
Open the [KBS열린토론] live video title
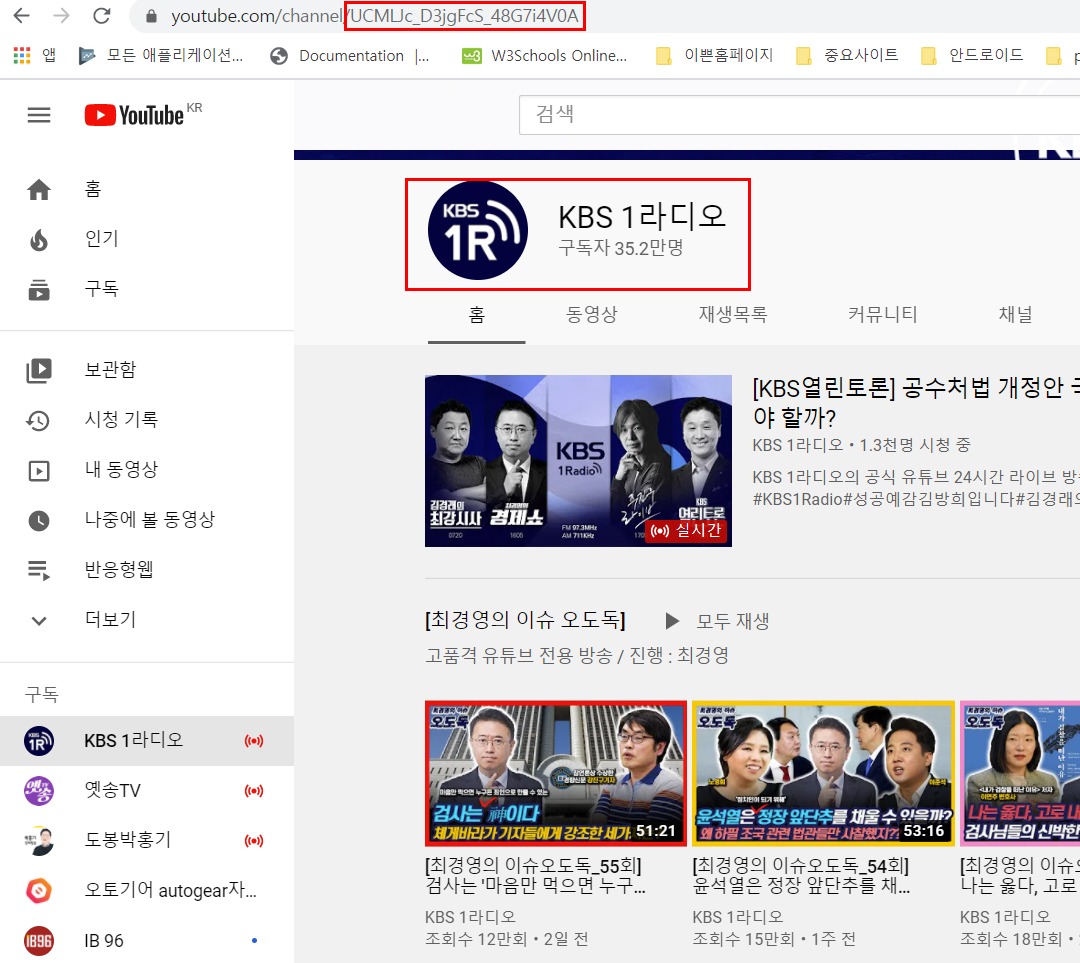tap(916, 402)
